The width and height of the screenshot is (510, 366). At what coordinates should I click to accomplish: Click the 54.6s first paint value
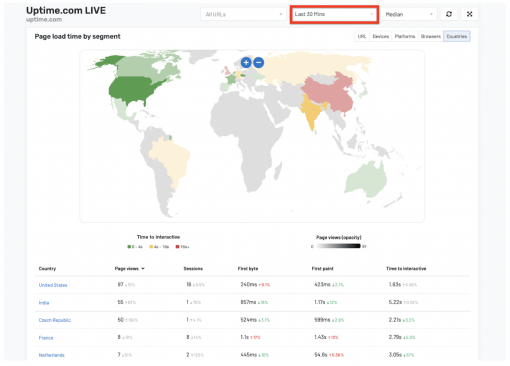[x=321, y=355]
